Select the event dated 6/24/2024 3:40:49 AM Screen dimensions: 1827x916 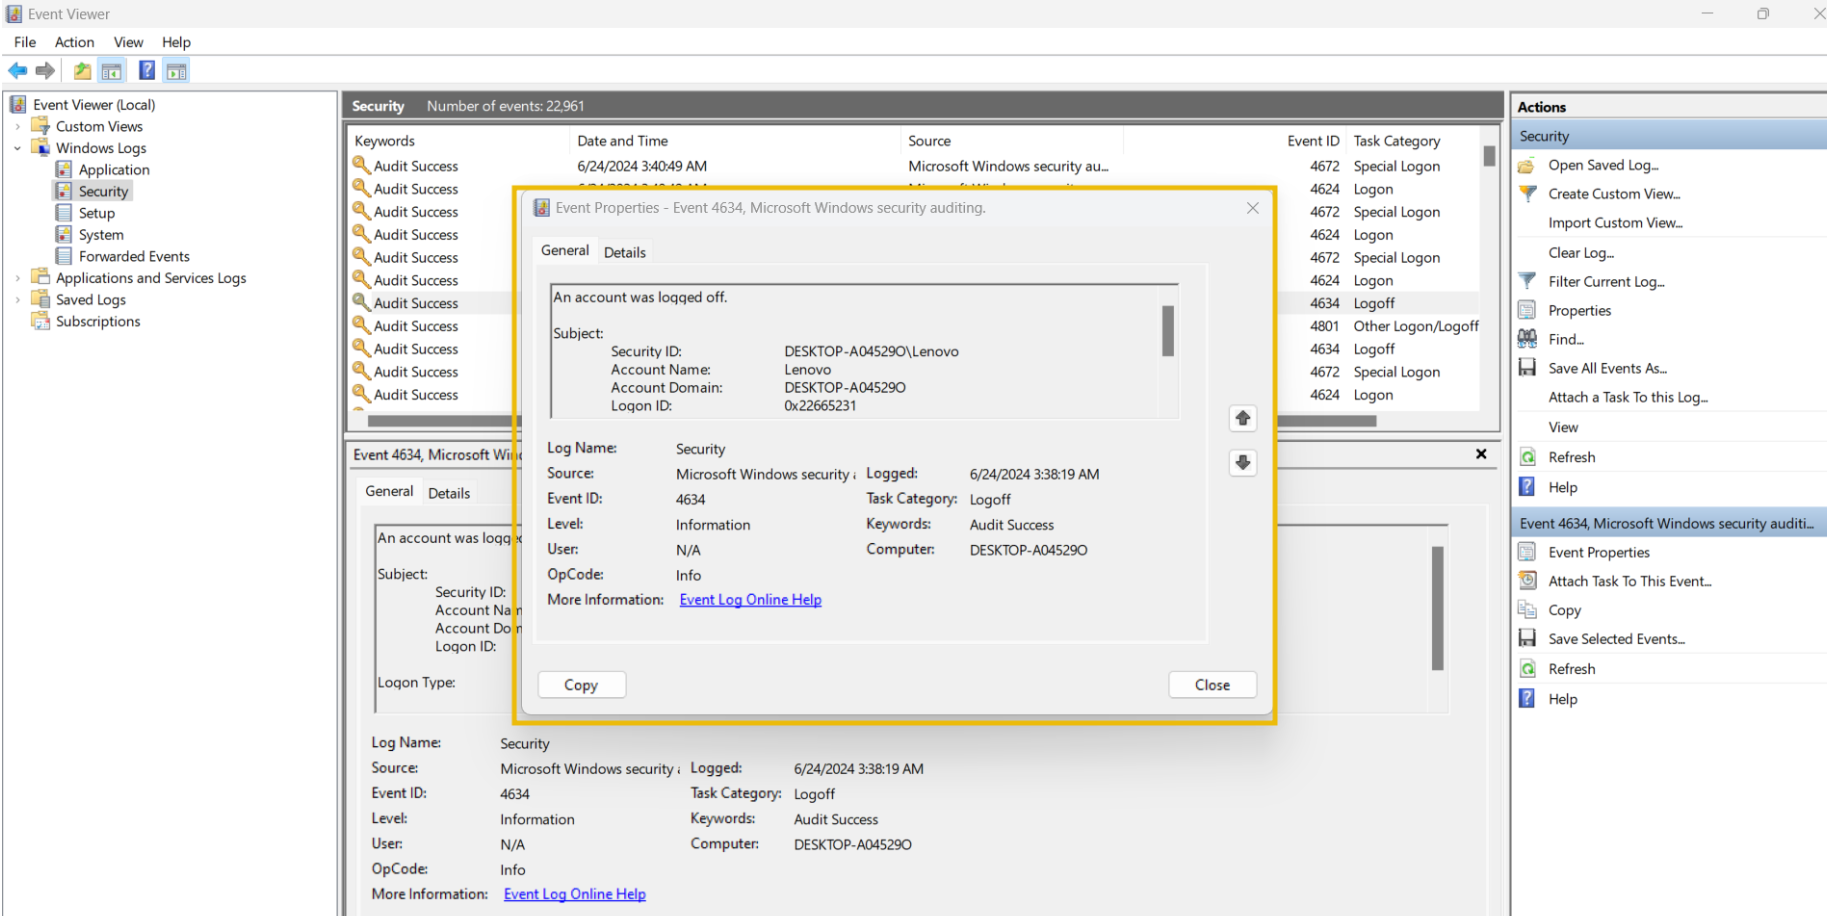pyautogui.click(x=914, y=166)
